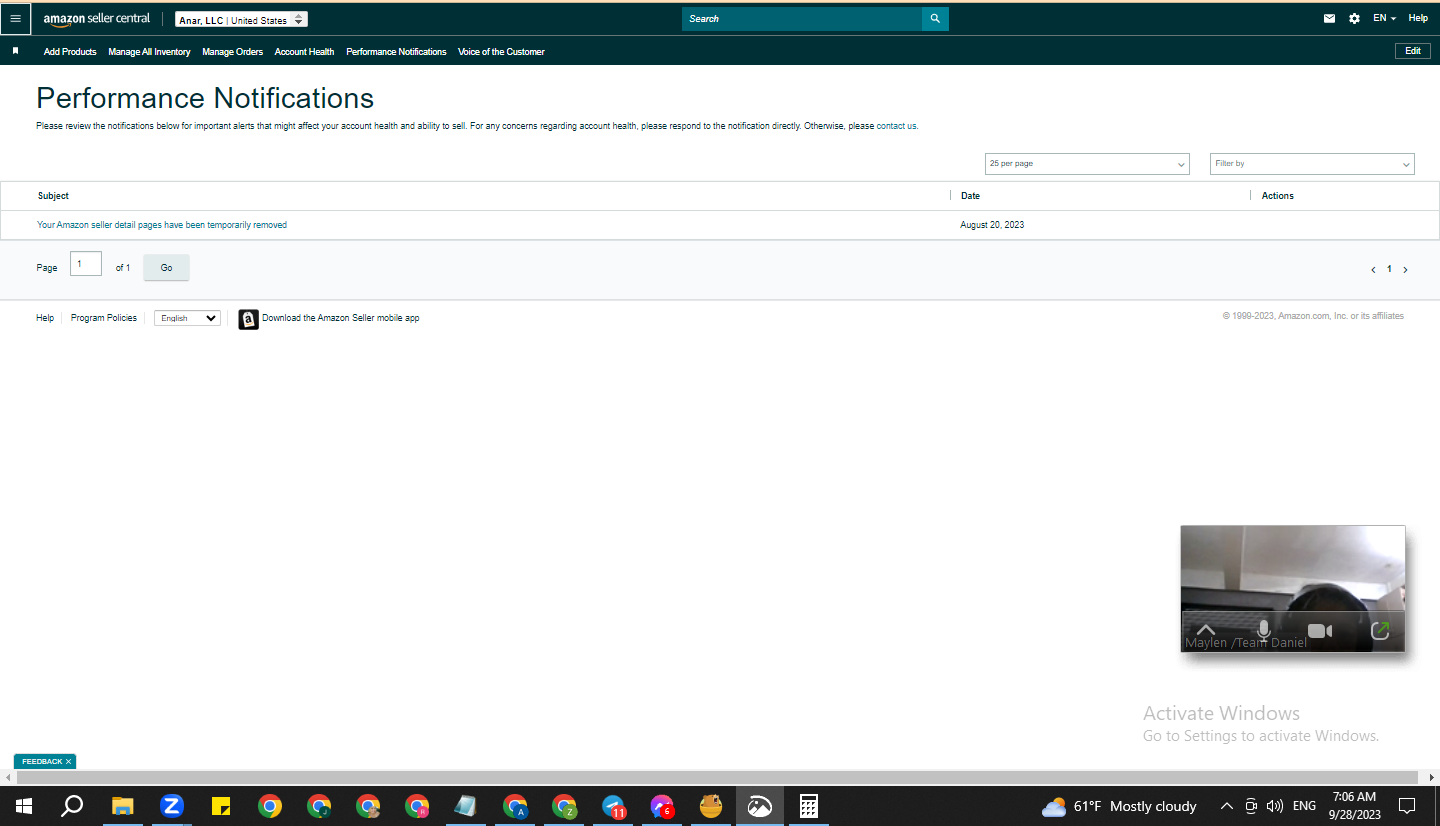
Task: Open Account Health
Action: coord(304,52)
